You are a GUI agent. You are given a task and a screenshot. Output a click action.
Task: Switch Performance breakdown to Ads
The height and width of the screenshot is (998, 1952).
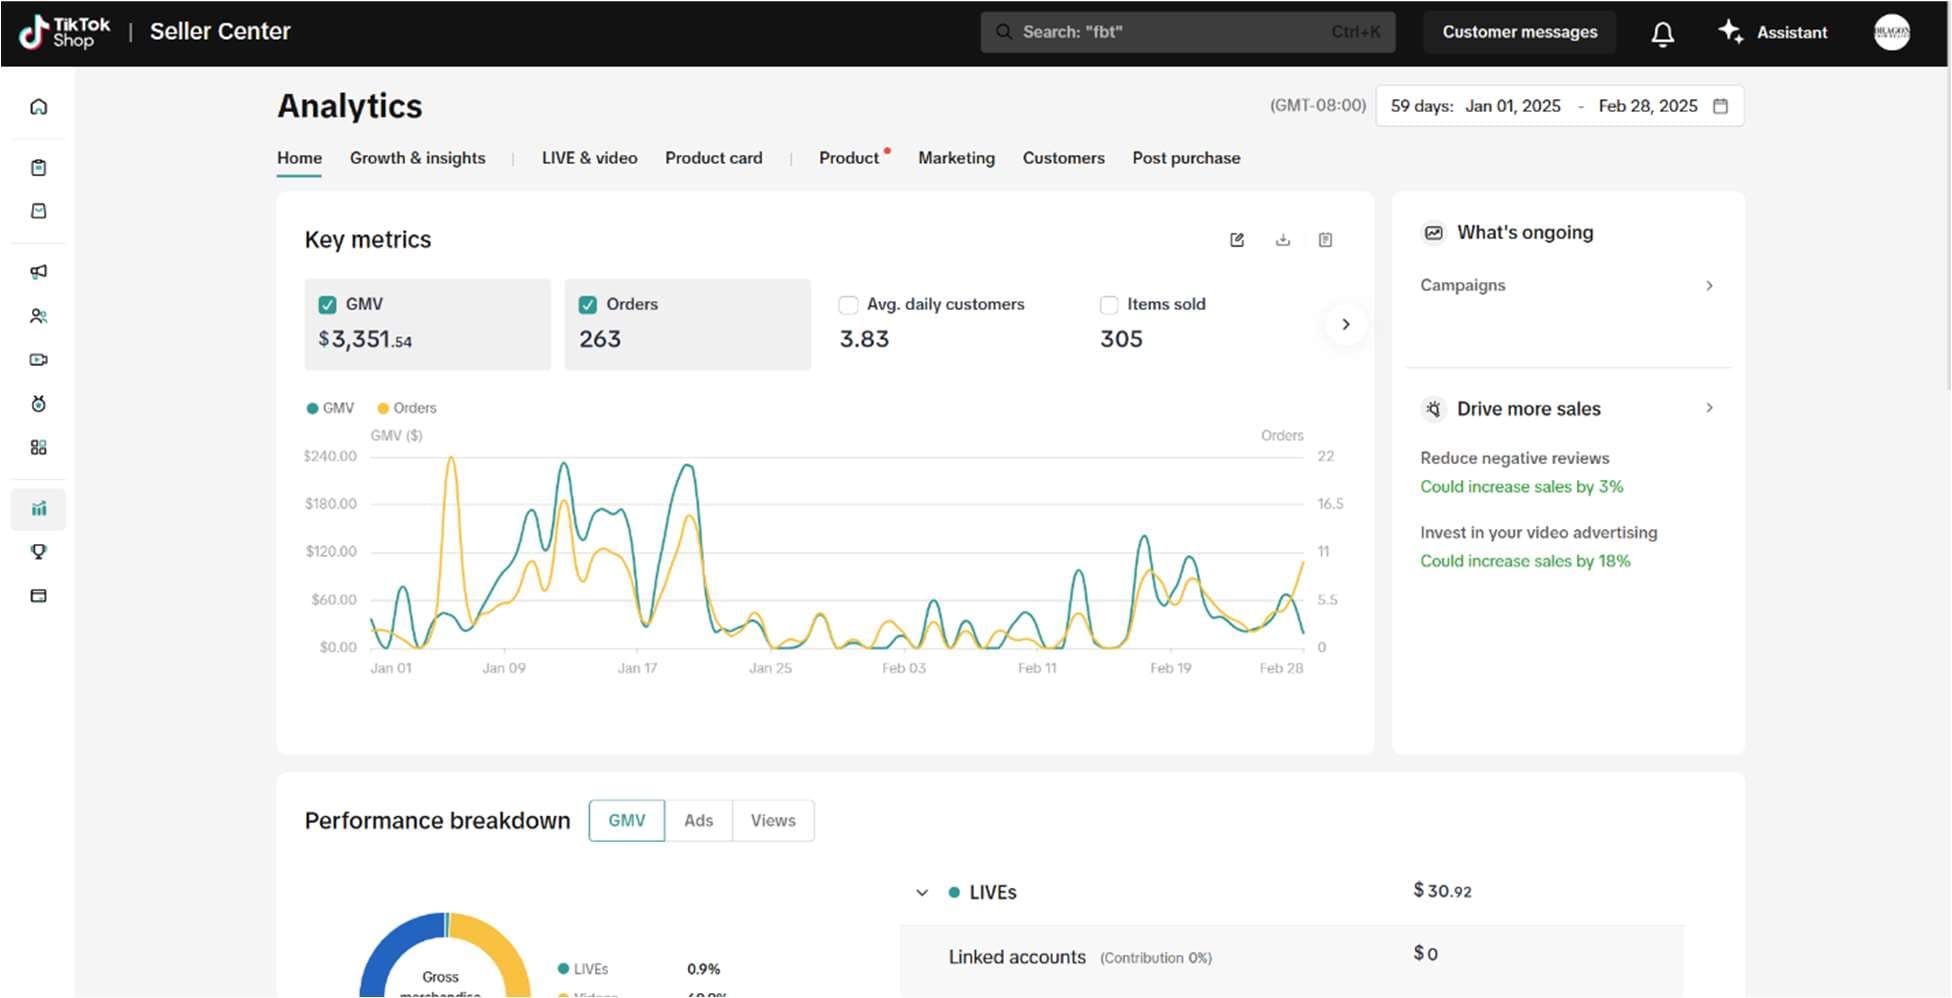coord(698,821)
